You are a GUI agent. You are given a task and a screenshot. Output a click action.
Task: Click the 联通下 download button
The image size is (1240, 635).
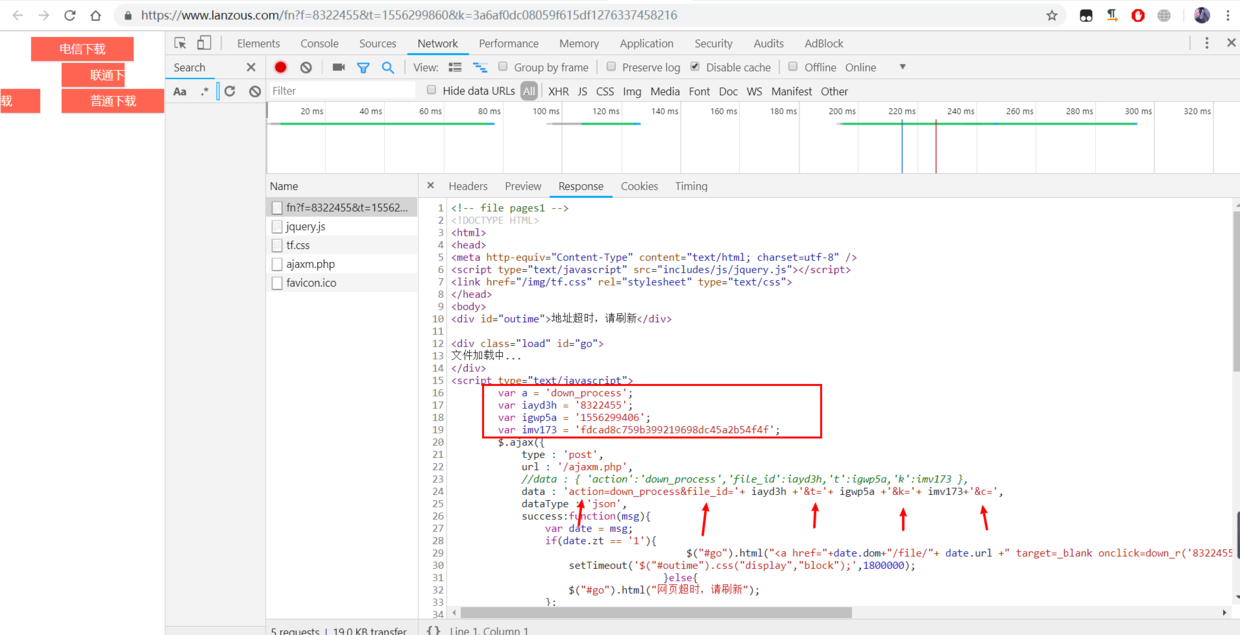(x=94, y=75)
